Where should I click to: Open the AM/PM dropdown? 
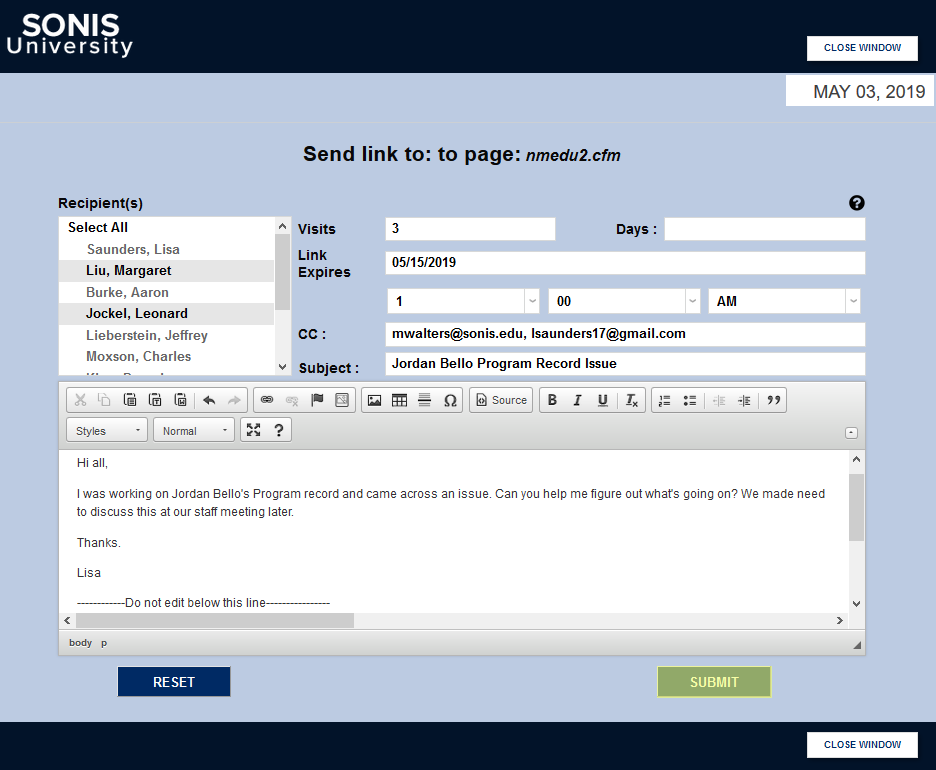[x=784, y=301]
